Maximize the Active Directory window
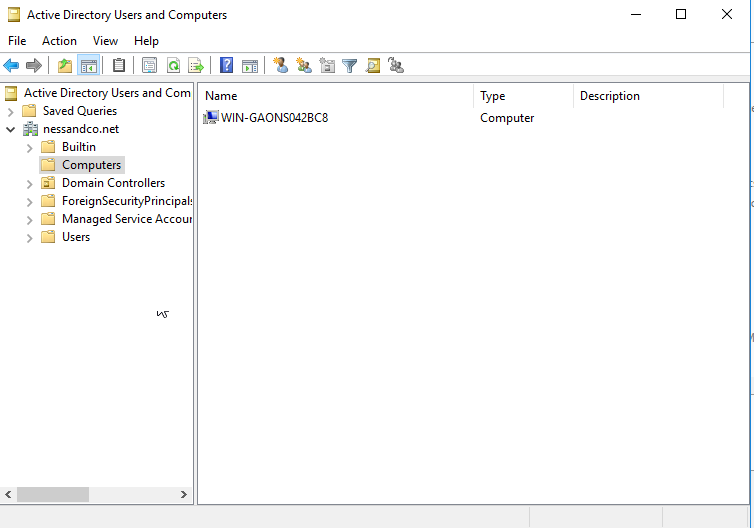 tap(681, 14)
